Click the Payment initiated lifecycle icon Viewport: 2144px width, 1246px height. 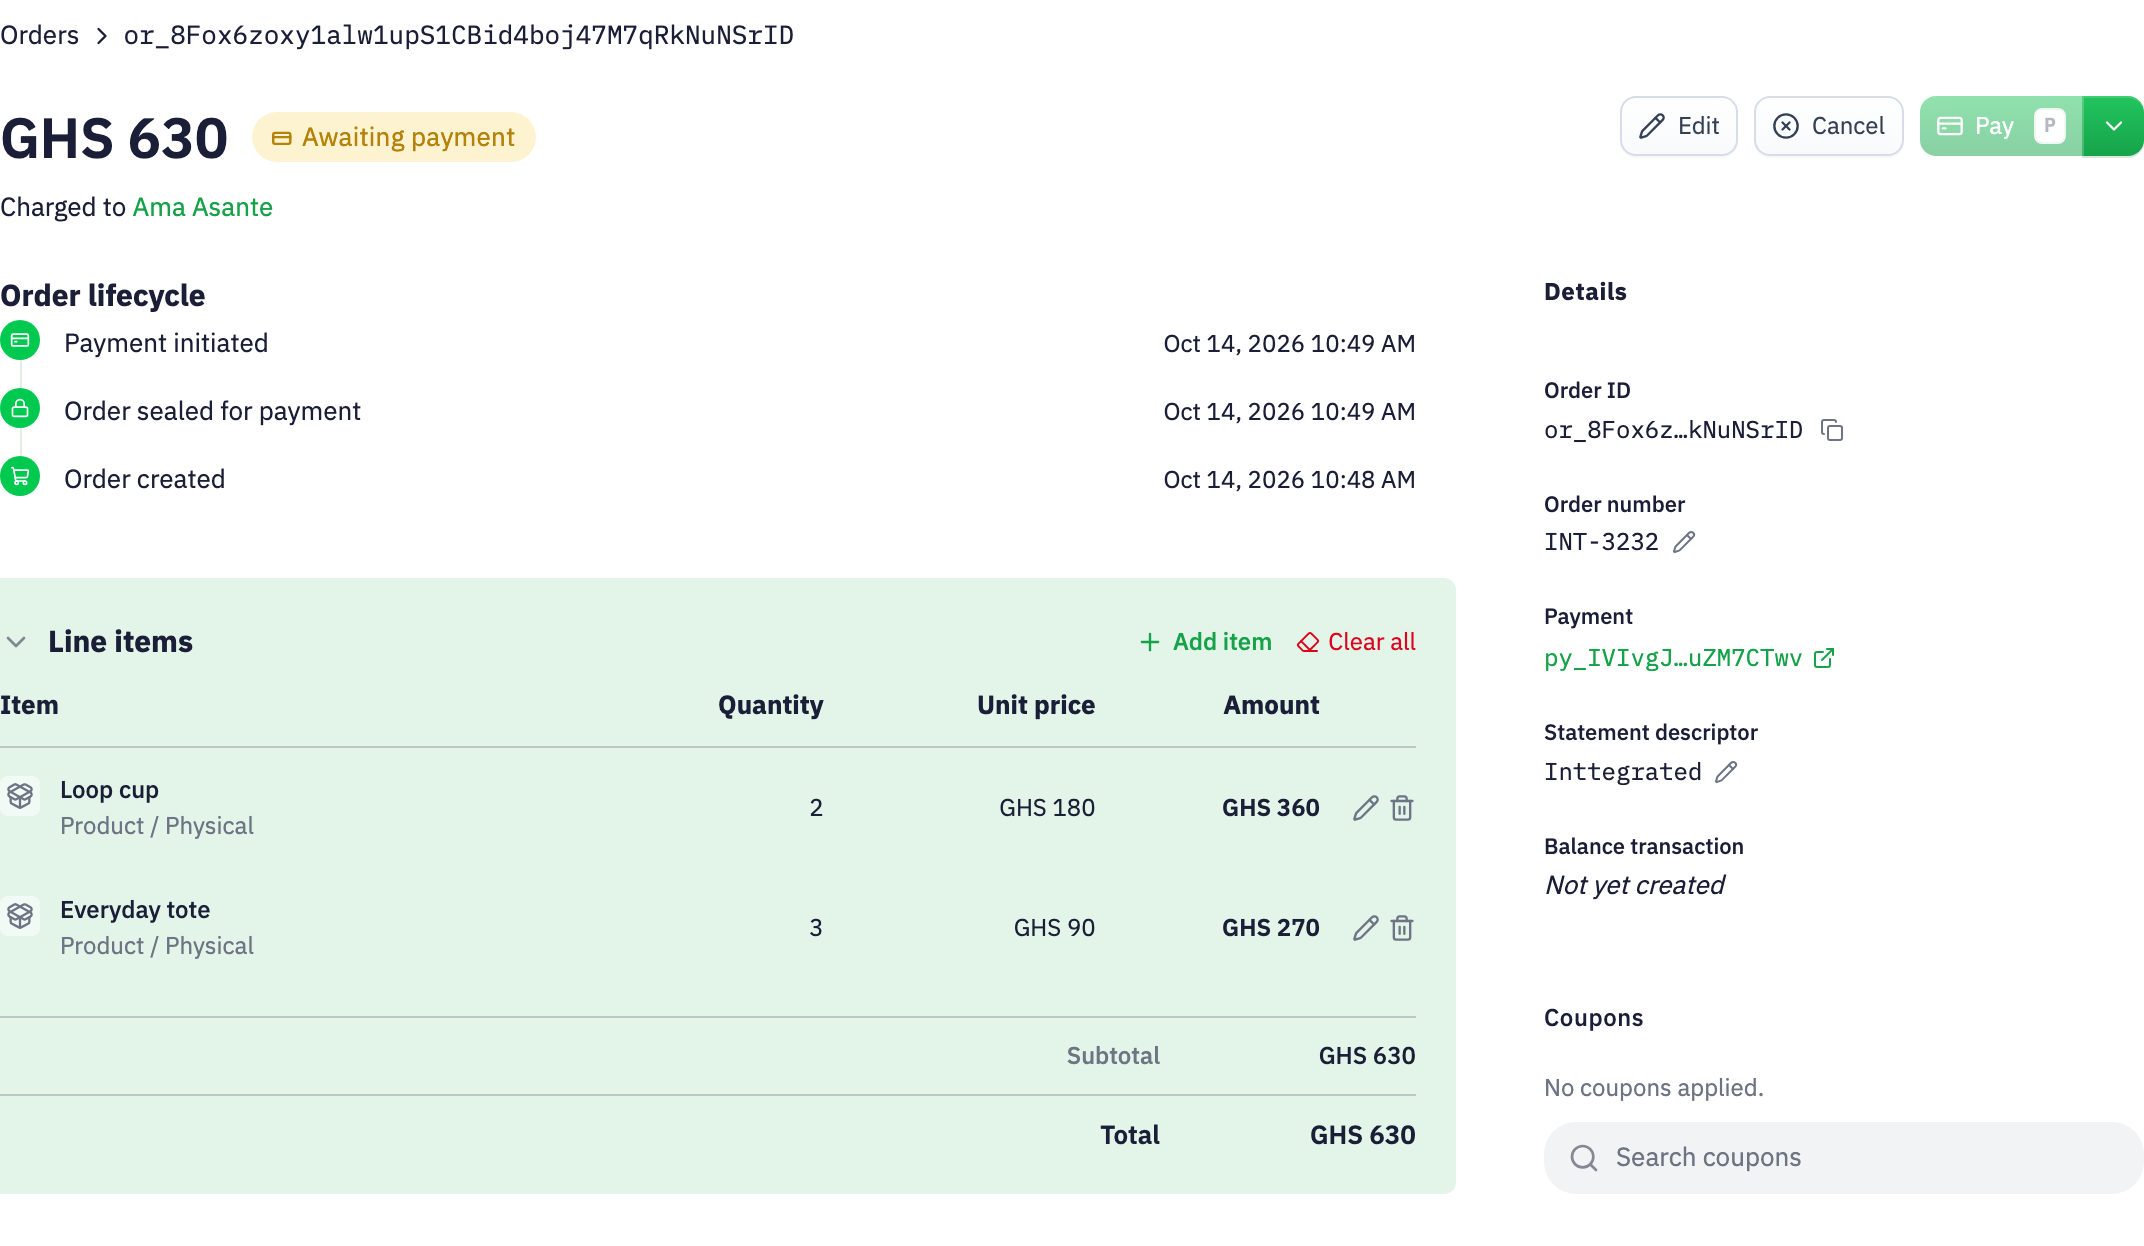(20, 340)
